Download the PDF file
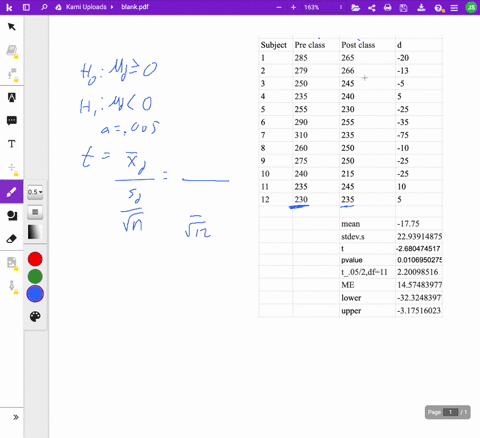 pos(421,7)
